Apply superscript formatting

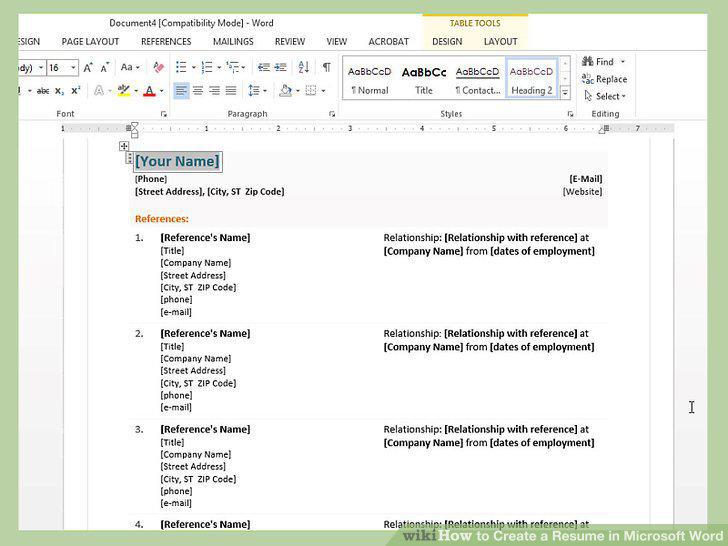[76, 91]
